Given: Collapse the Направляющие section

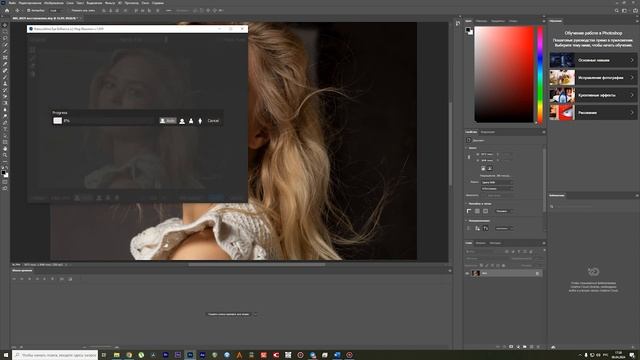Looking at the screenshot, I should tap(467, 221).
